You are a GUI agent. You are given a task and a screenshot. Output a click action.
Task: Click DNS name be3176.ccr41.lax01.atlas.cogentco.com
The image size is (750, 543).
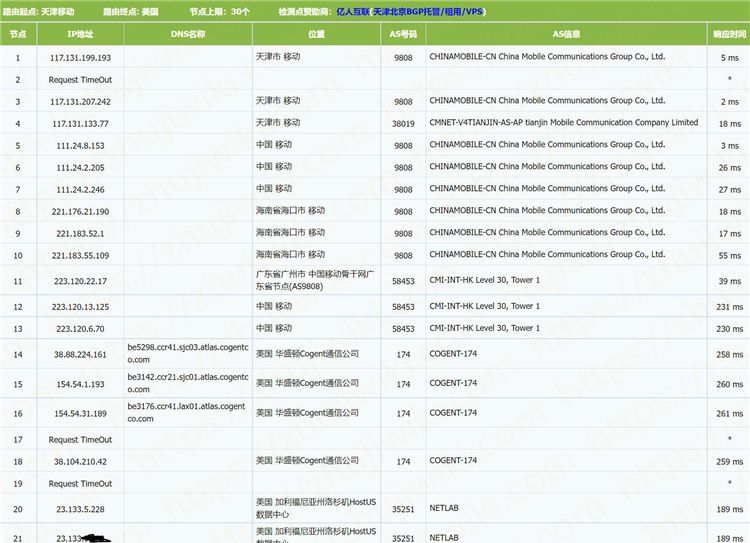(186, 412)
